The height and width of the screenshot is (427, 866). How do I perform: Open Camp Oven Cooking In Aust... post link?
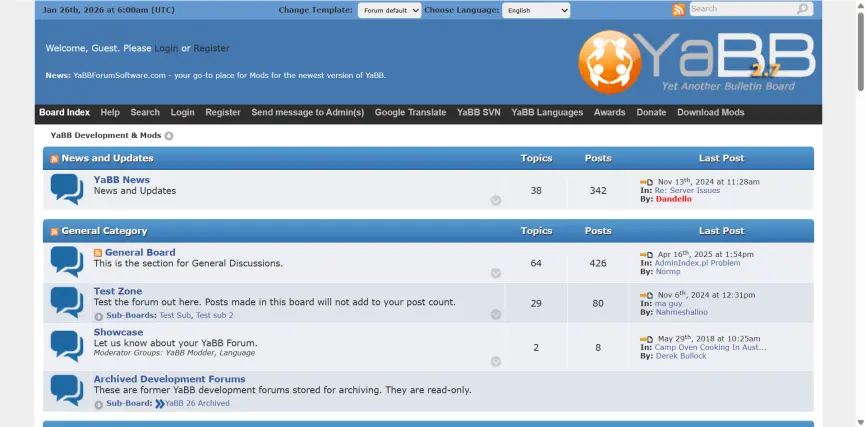(710, 347)
